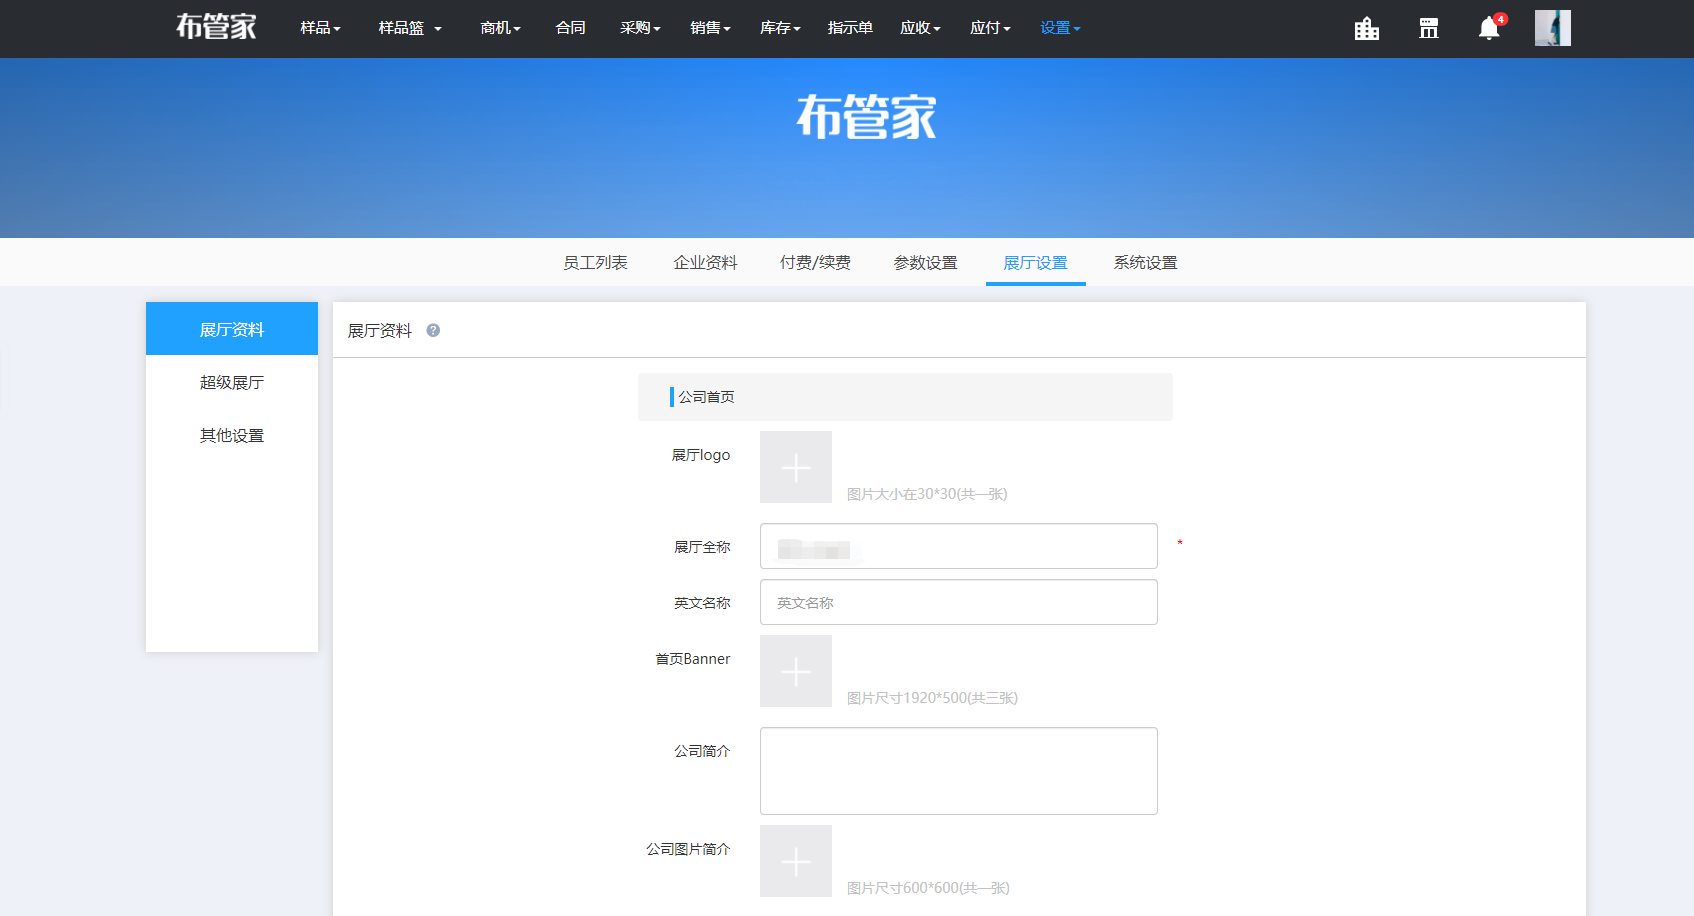This screenshot has height=916, width=1694.
Task: Open 超级展厅 in the left sidebar
Action: click(232, 382)
